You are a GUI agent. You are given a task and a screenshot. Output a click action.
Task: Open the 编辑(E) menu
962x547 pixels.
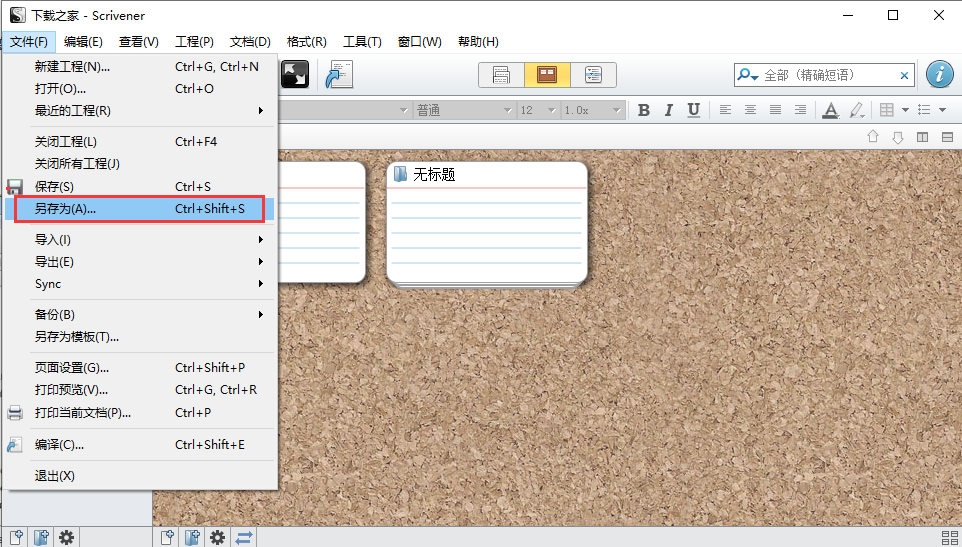(83, 42)
